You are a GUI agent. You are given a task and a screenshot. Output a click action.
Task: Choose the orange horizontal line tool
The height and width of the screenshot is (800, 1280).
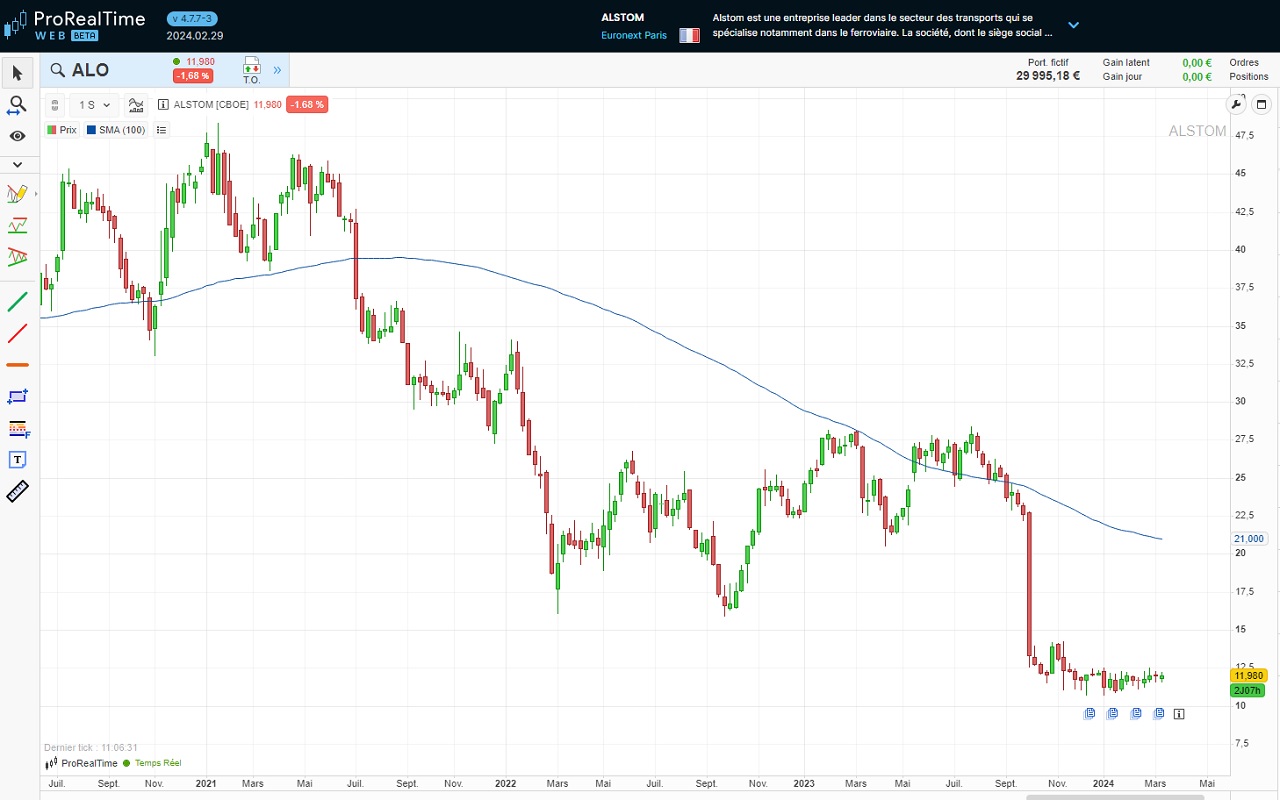coord(17,365)
